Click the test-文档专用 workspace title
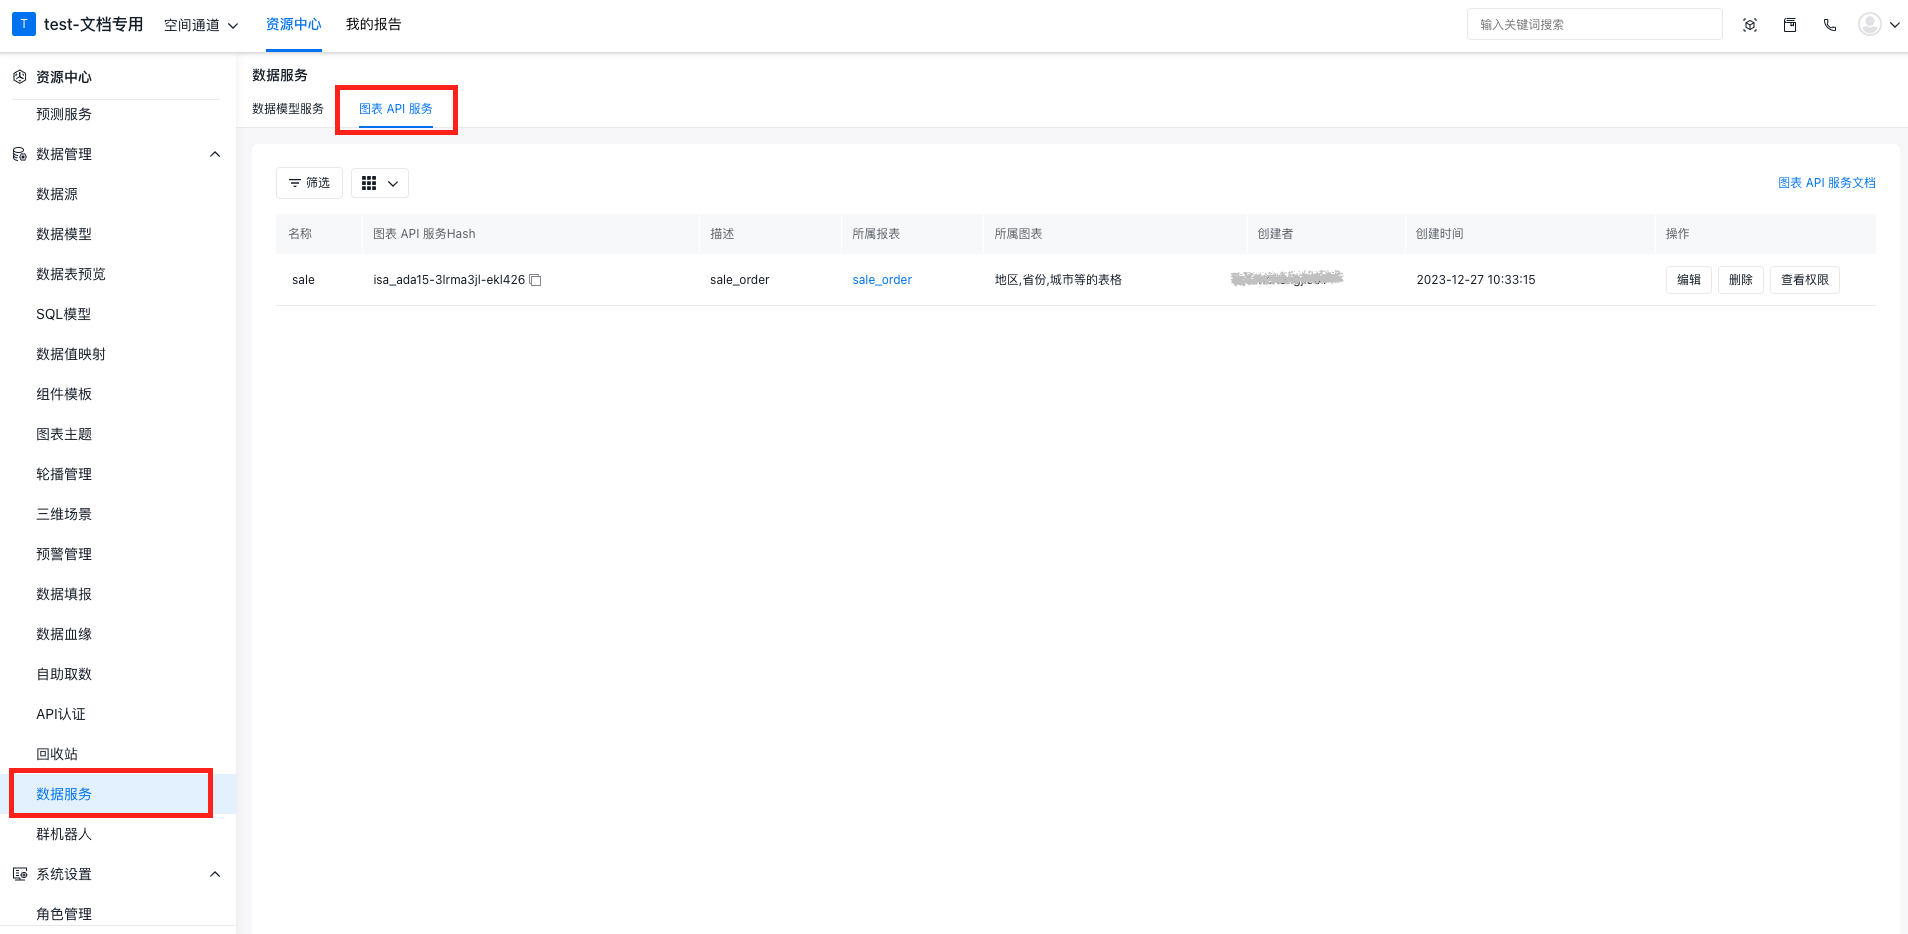 click(94, 24)
